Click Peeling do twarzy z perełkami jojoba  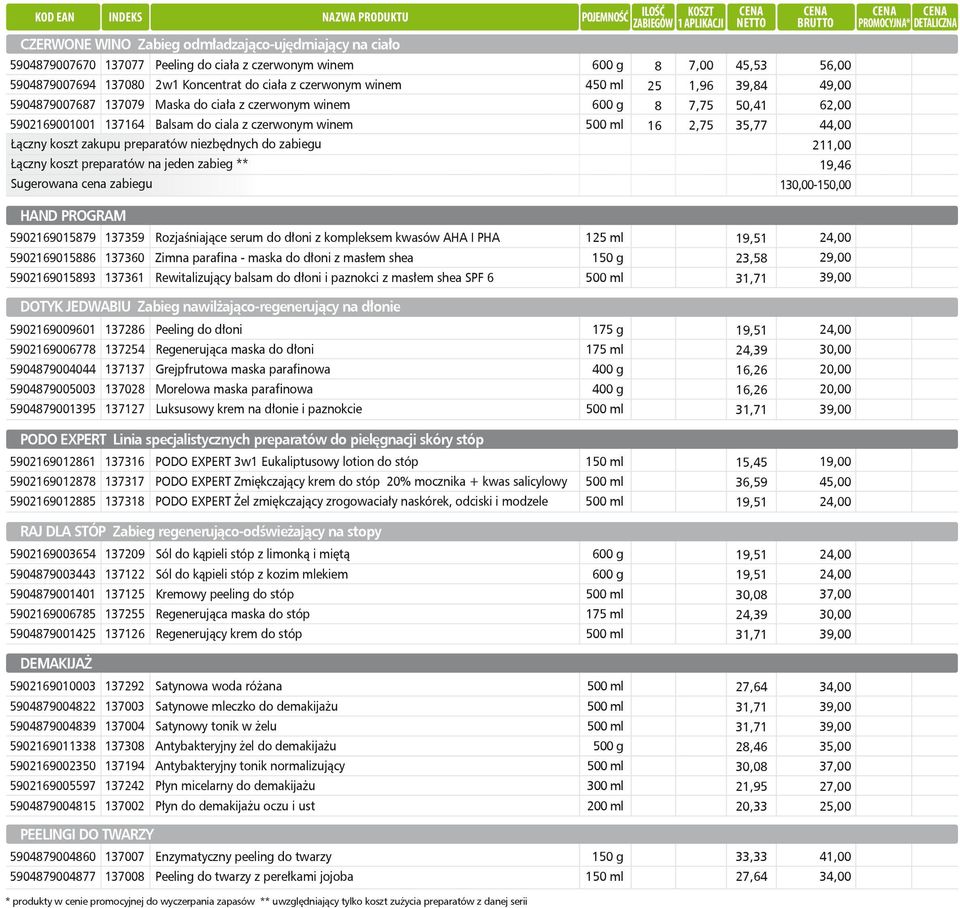tap(254, 876)
